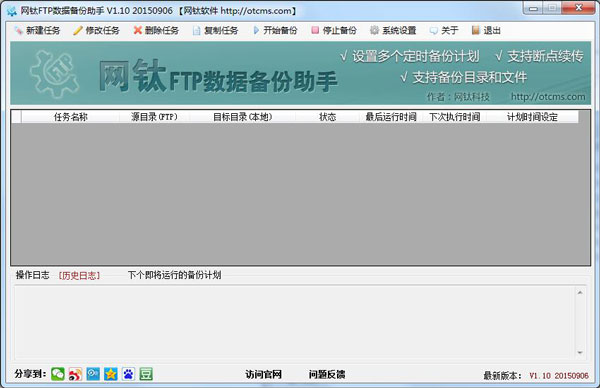This screenshot has width=600, height=388.
Task: Click the http://otcms.com banner link
Action: [x=548, y=97]
